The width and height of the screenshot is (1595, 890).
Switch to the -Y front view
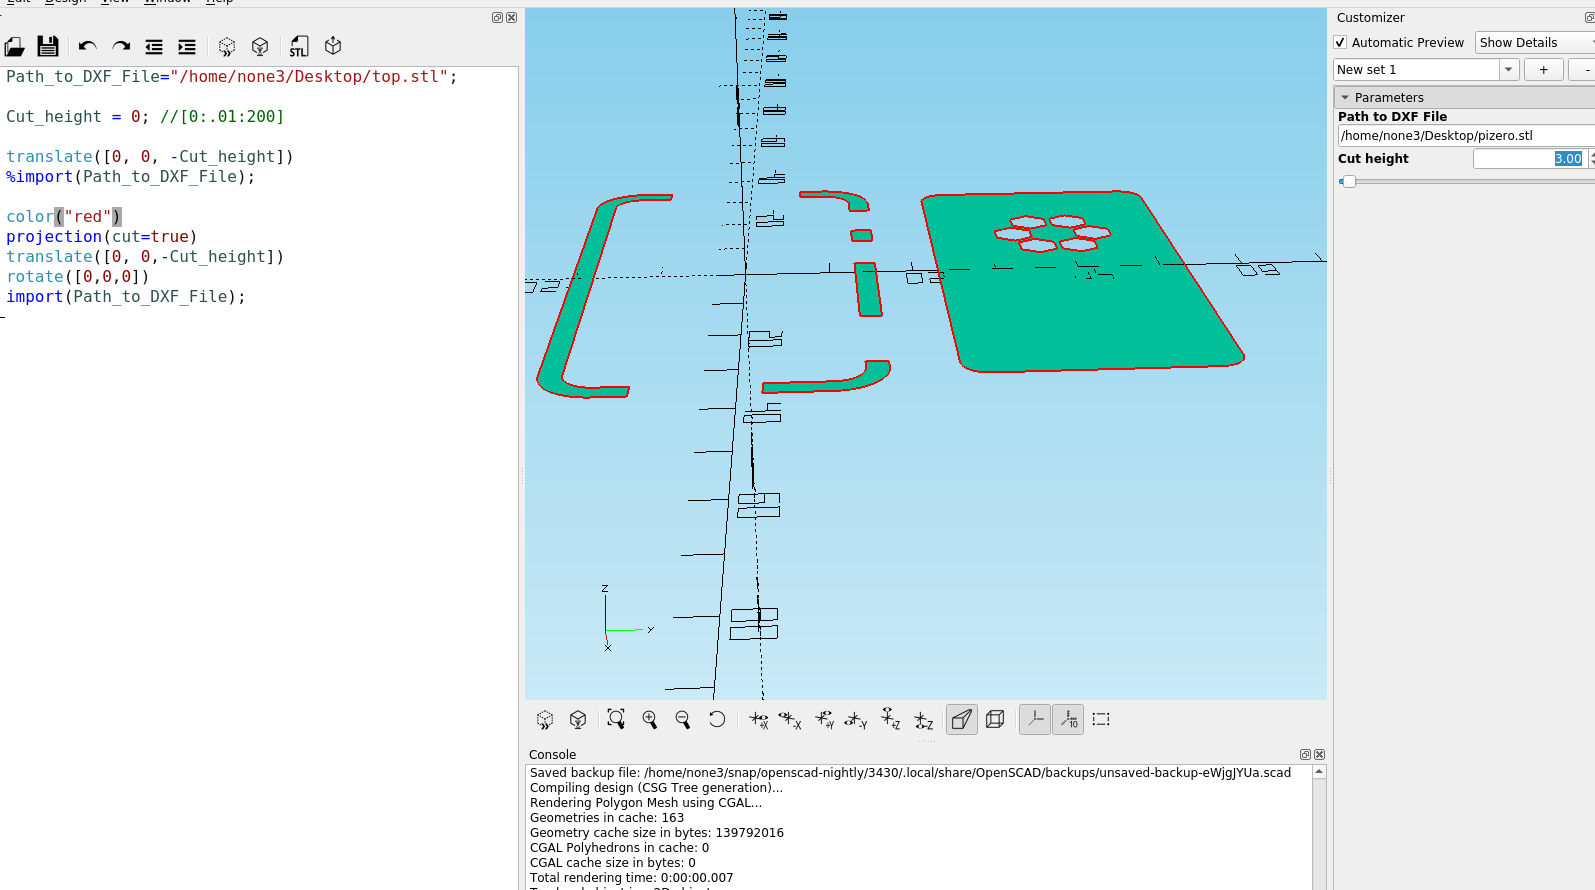pyautogui.click(x=856, y=719)
